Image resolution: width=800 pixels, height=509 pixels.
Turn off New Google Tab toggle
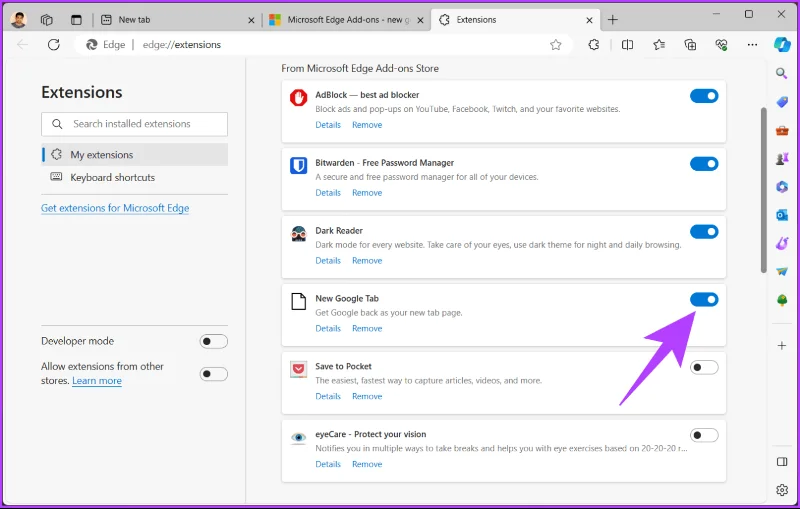coord(704,299)
